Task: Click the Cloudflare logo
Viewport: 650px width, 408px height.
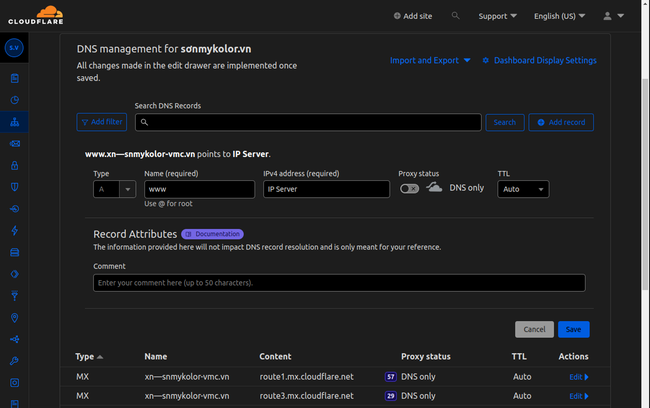Action: point(36,15)
